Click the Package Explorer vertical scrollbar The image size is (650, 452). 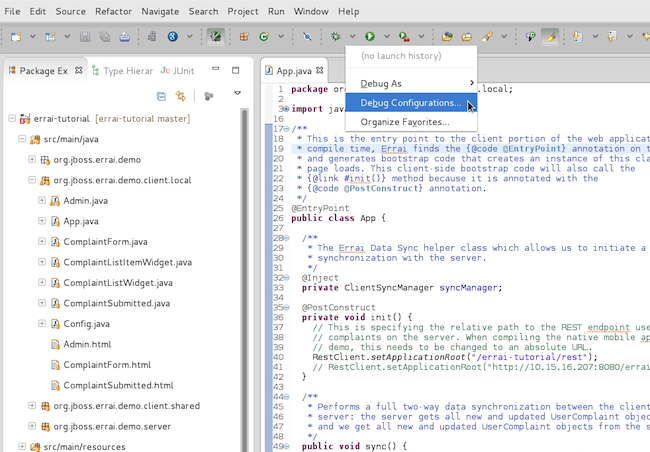click(x=245, y=280)
